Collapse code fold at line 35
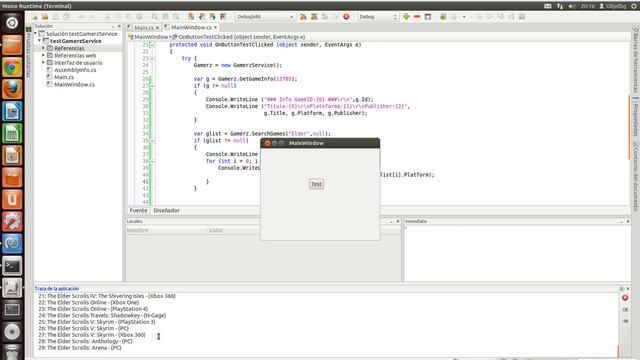Viewport: 640px width, 360px height. pyautogui.click(x=152, y=140)
